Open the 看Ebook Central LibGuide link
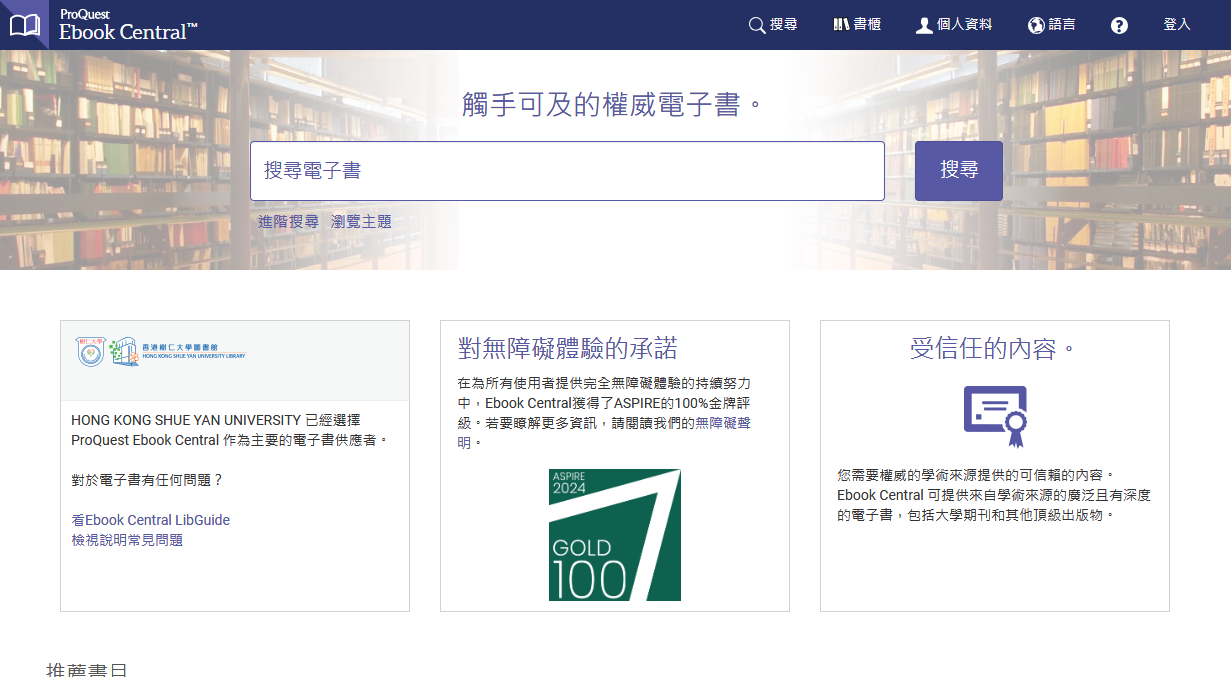 tap(150, 520)
